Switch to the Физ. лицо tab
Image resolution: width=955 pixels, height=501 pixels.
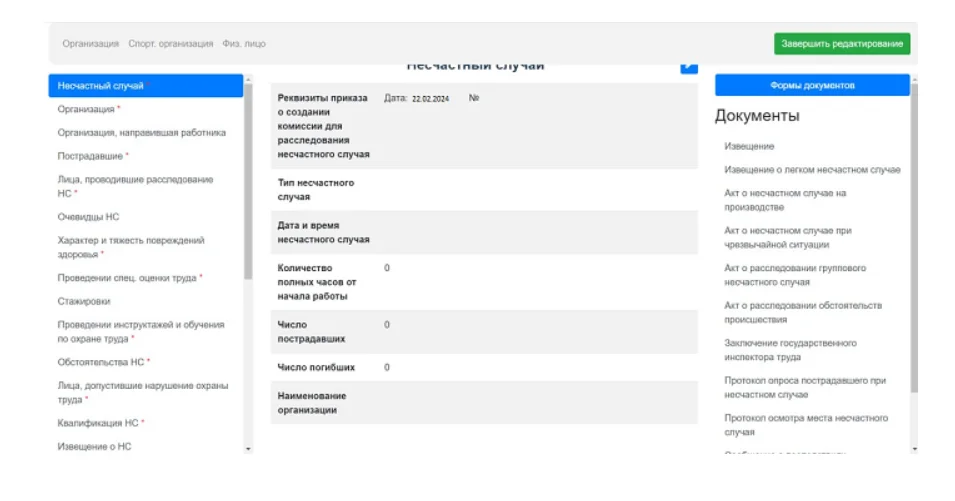click(x=244, y=44)
